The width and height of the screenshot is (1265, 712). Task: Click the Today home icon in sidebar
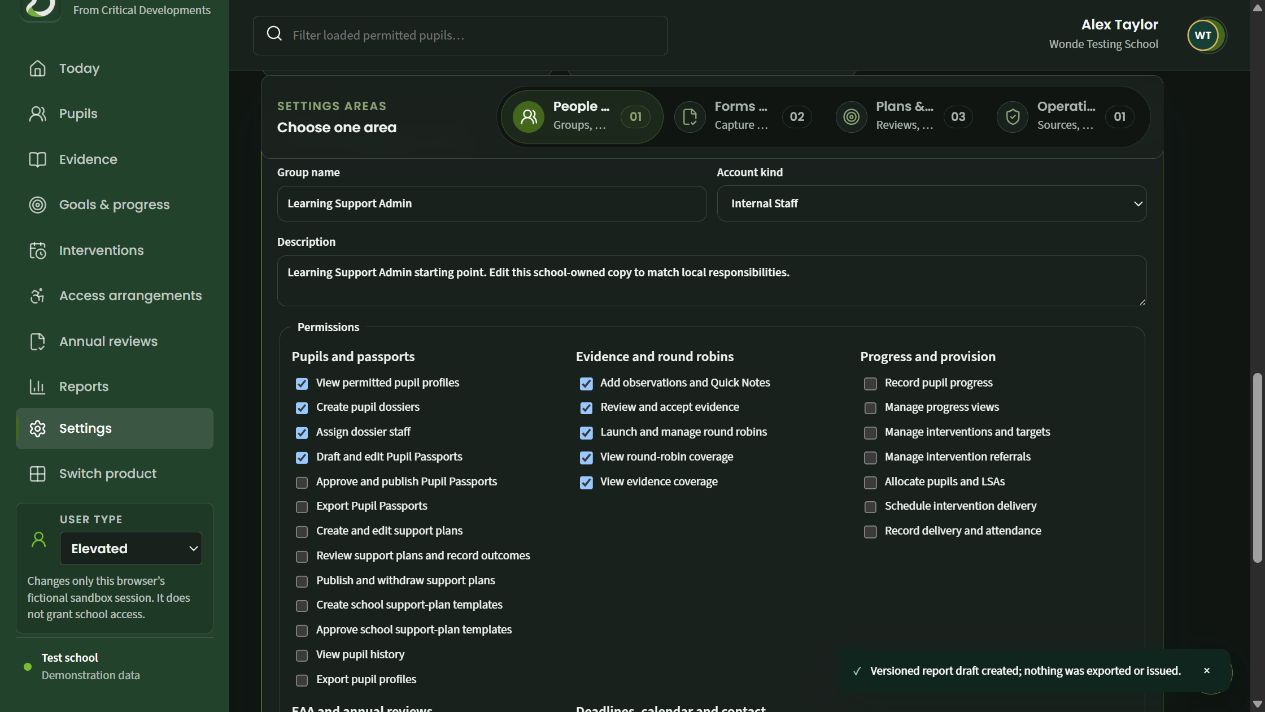[x=37, y=68]
